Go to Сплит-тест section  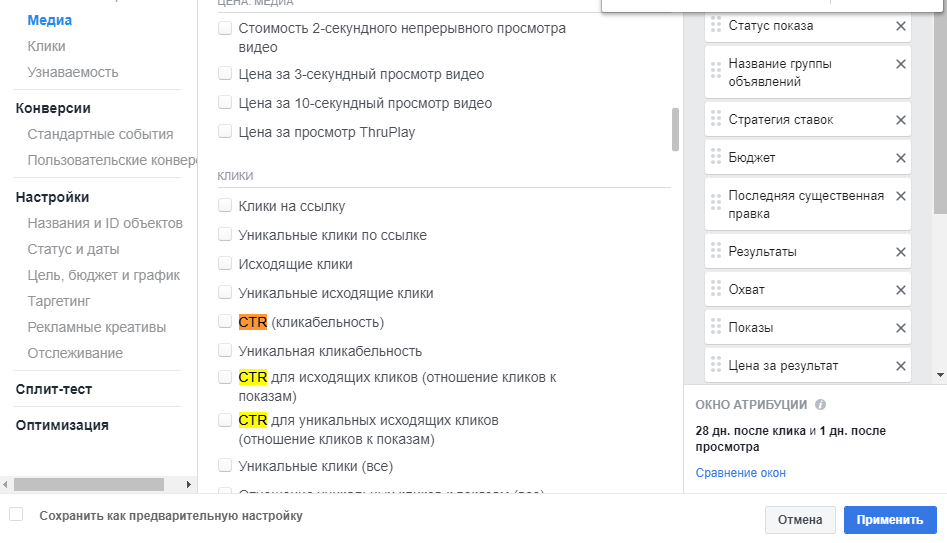tap(53, 389)
